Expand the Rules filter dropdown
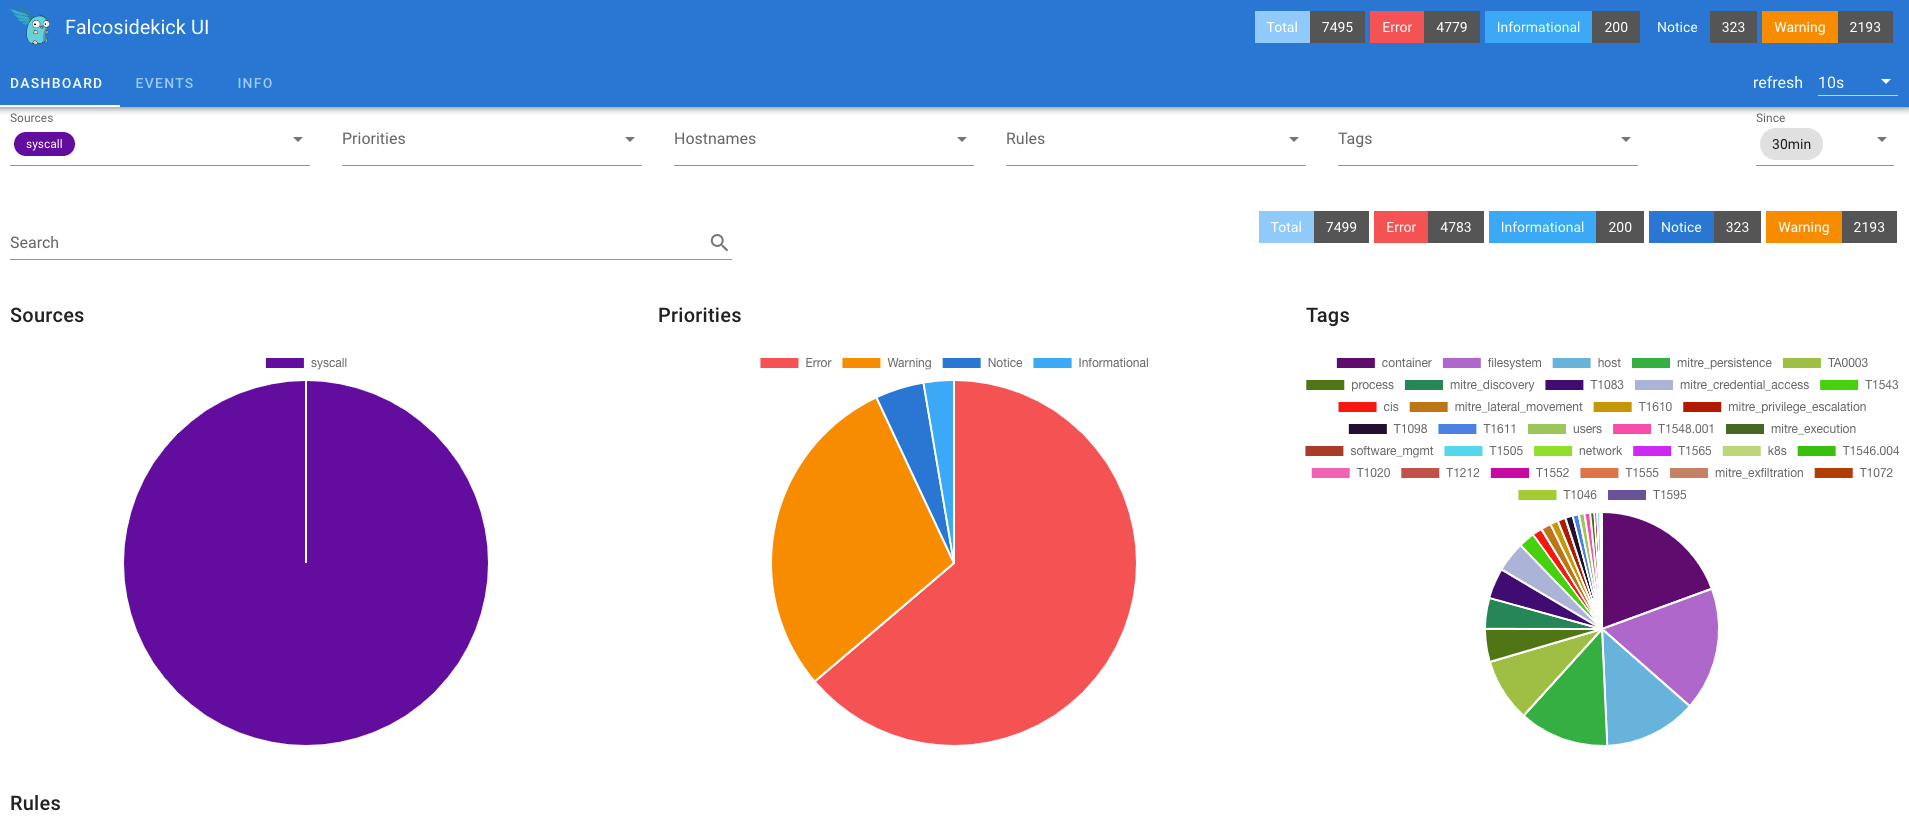This screenshot has width=1909, height=817. tap(1155, 139)
